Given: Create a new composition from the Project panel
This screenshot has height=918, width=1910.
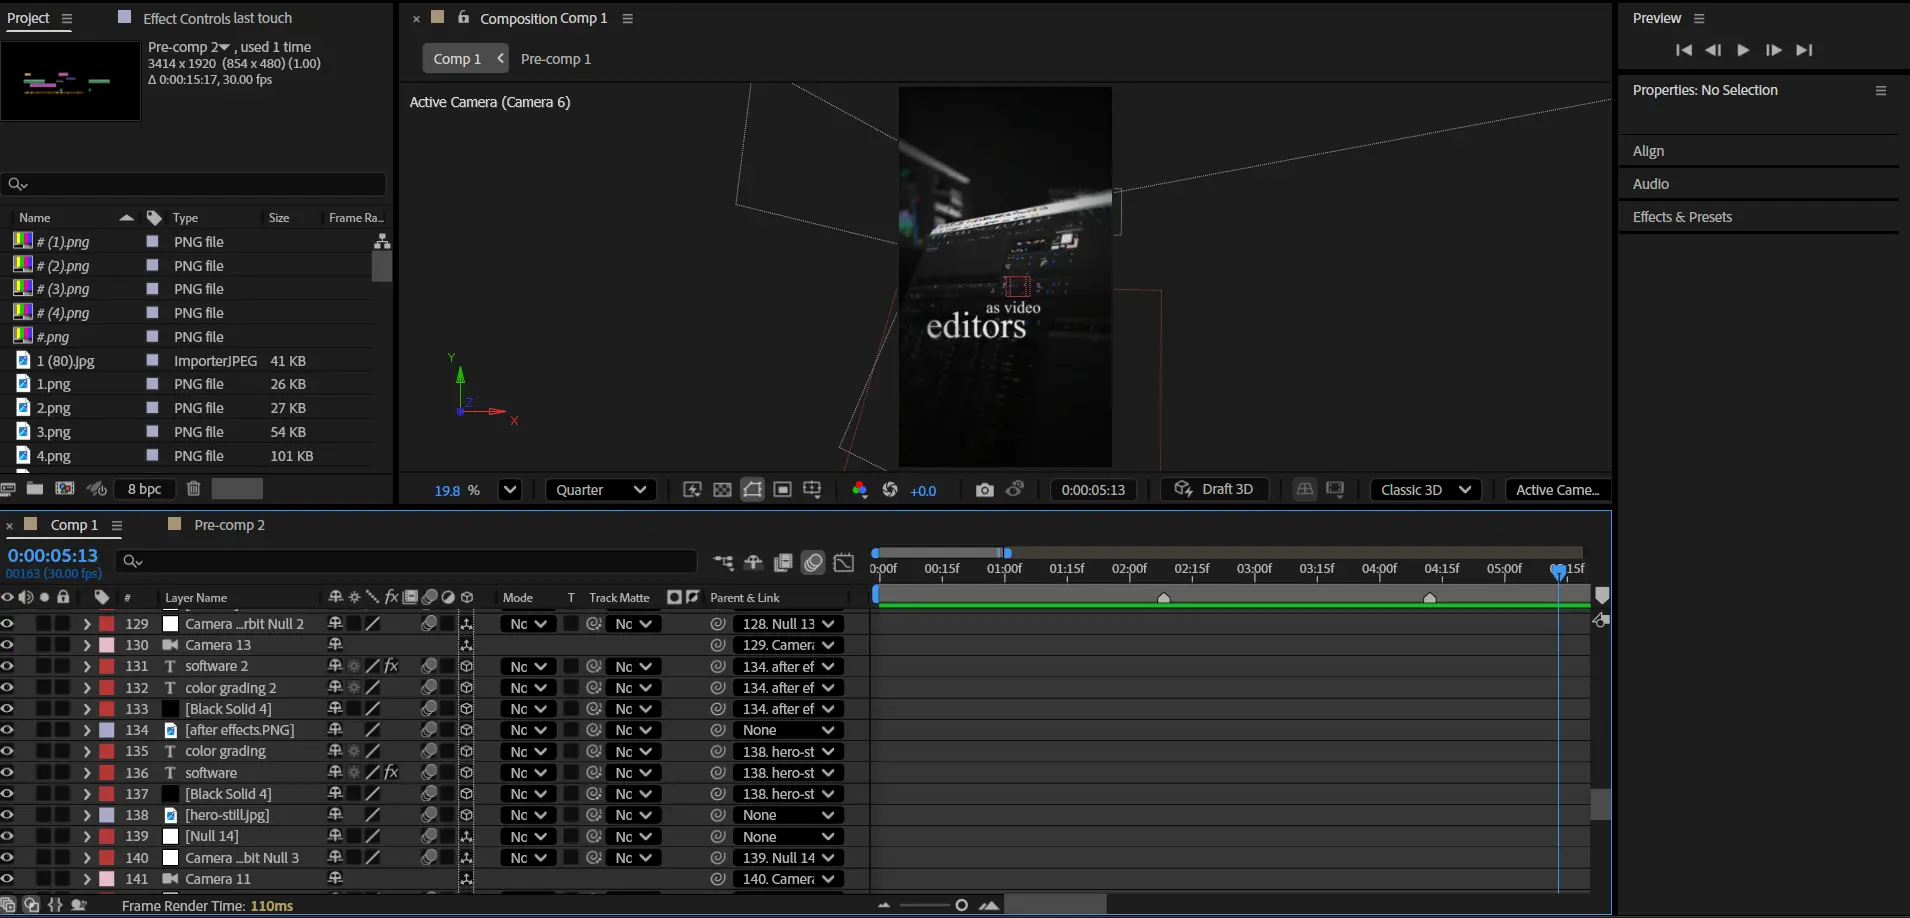Looking at the screenshot, I should [x=65, y=489].
